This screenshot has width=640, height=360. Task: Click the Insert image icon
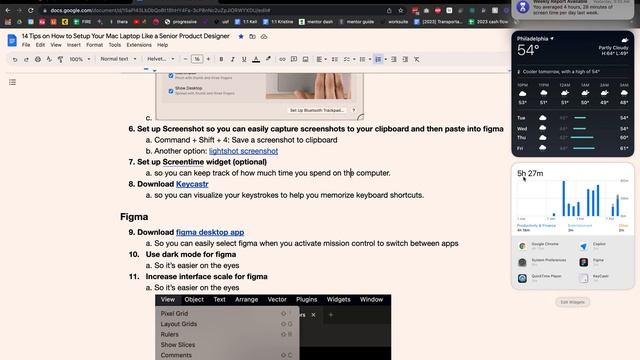[305, 59]
